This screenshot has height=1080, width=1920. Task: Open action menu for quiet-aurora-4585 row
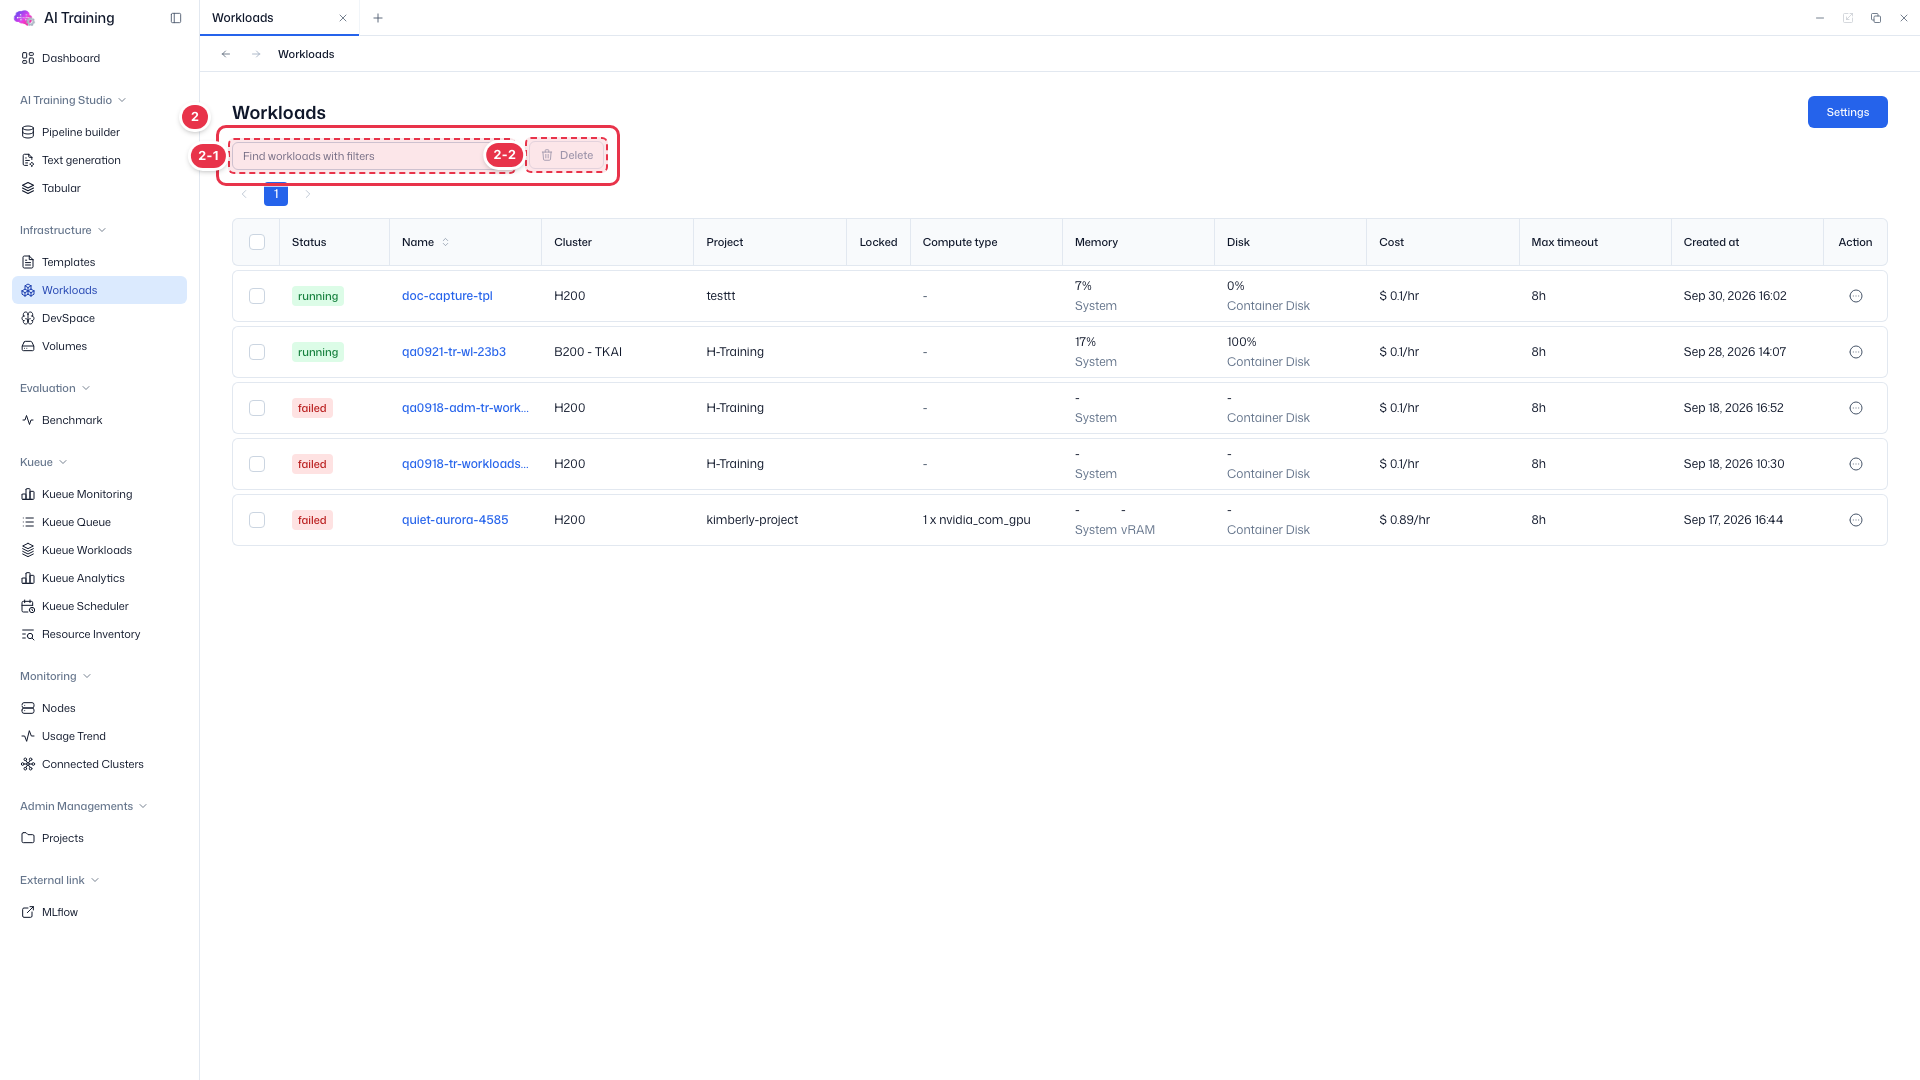(x=1855, y=520)
